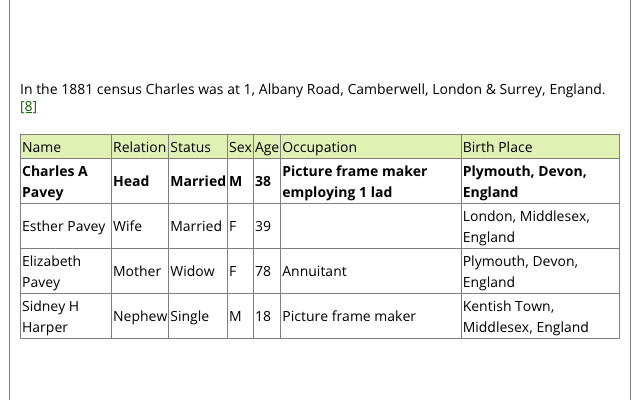
Task: Click the Annuitant occupation cell
Action: click(371, 271)
